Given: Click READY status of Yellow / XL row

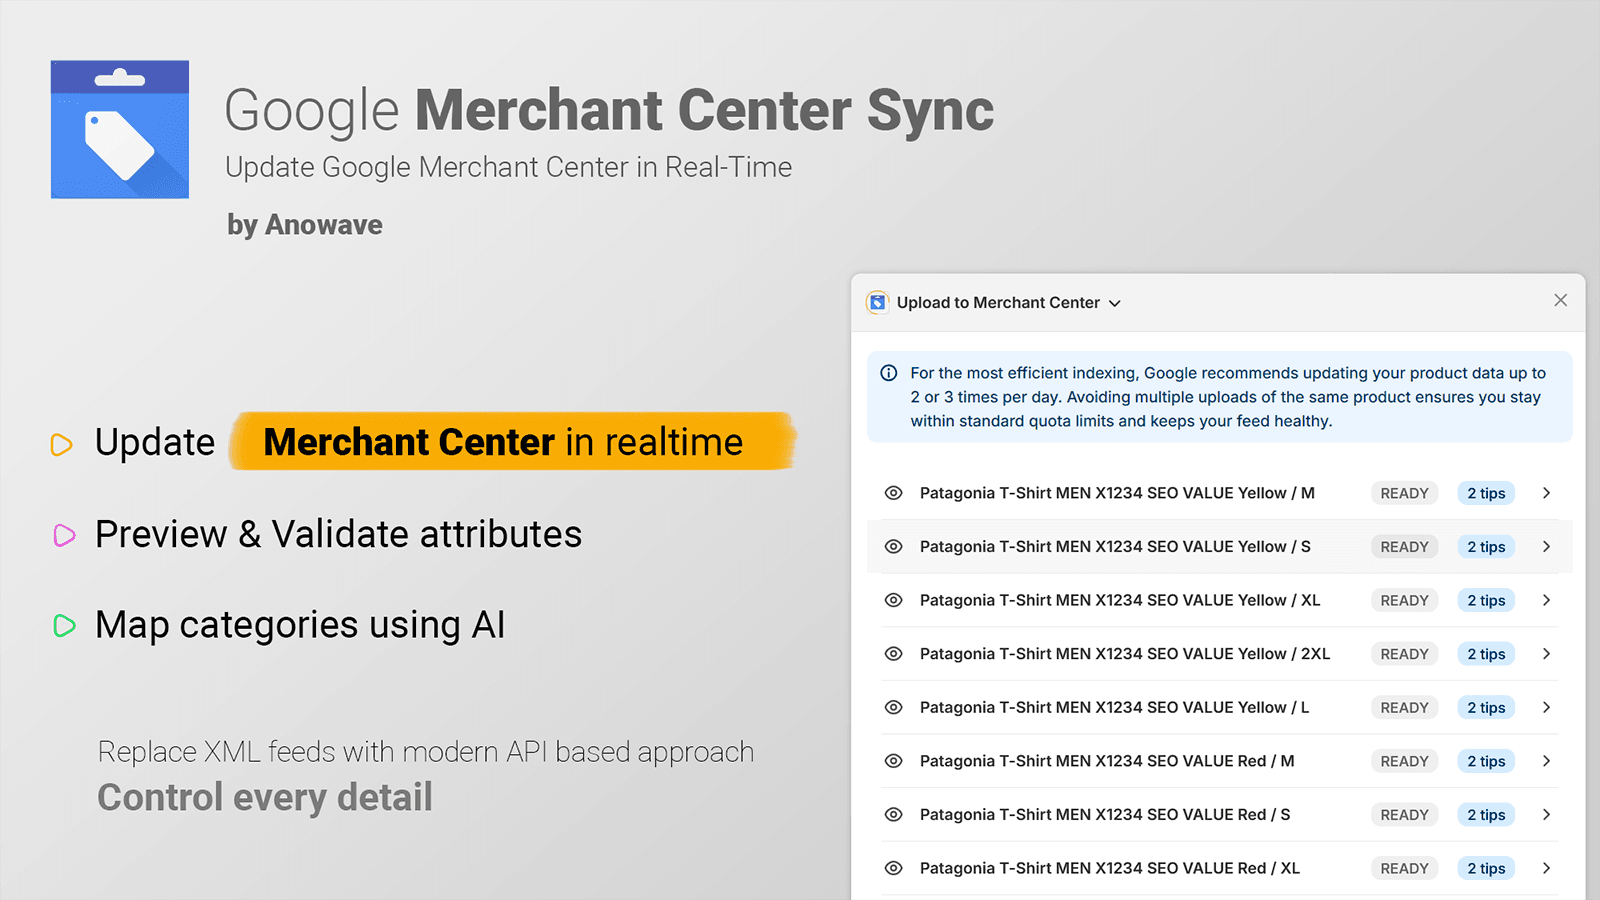Looking at the screenshot, I should (1404, 600).
